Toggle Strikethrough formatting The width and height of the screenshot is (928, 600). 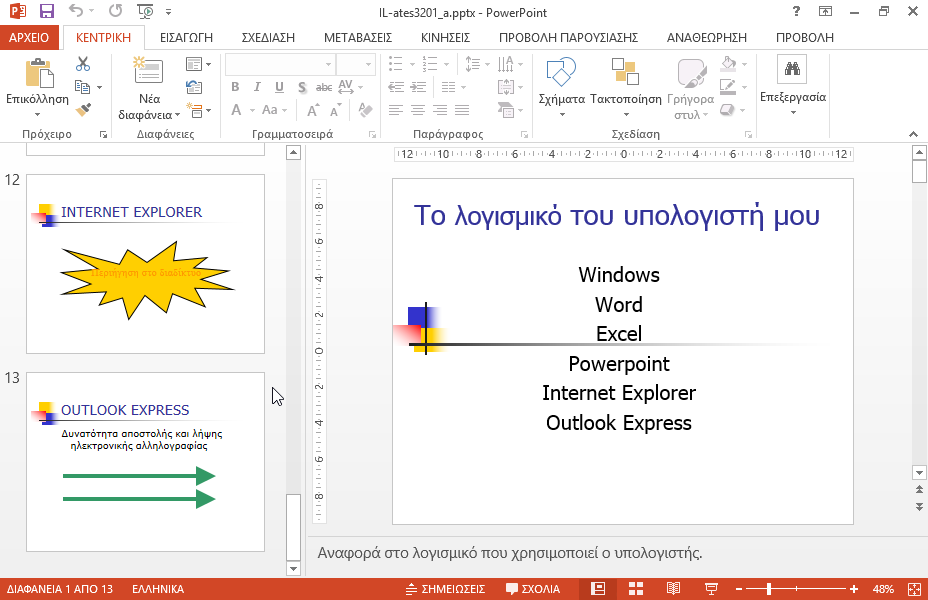coord(324,88)
